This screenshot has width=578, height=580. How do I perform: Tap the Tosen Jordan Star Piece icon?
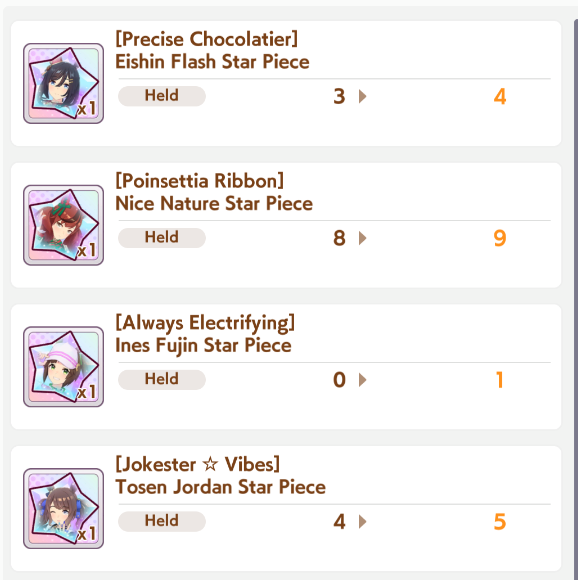tap(63, 508)
